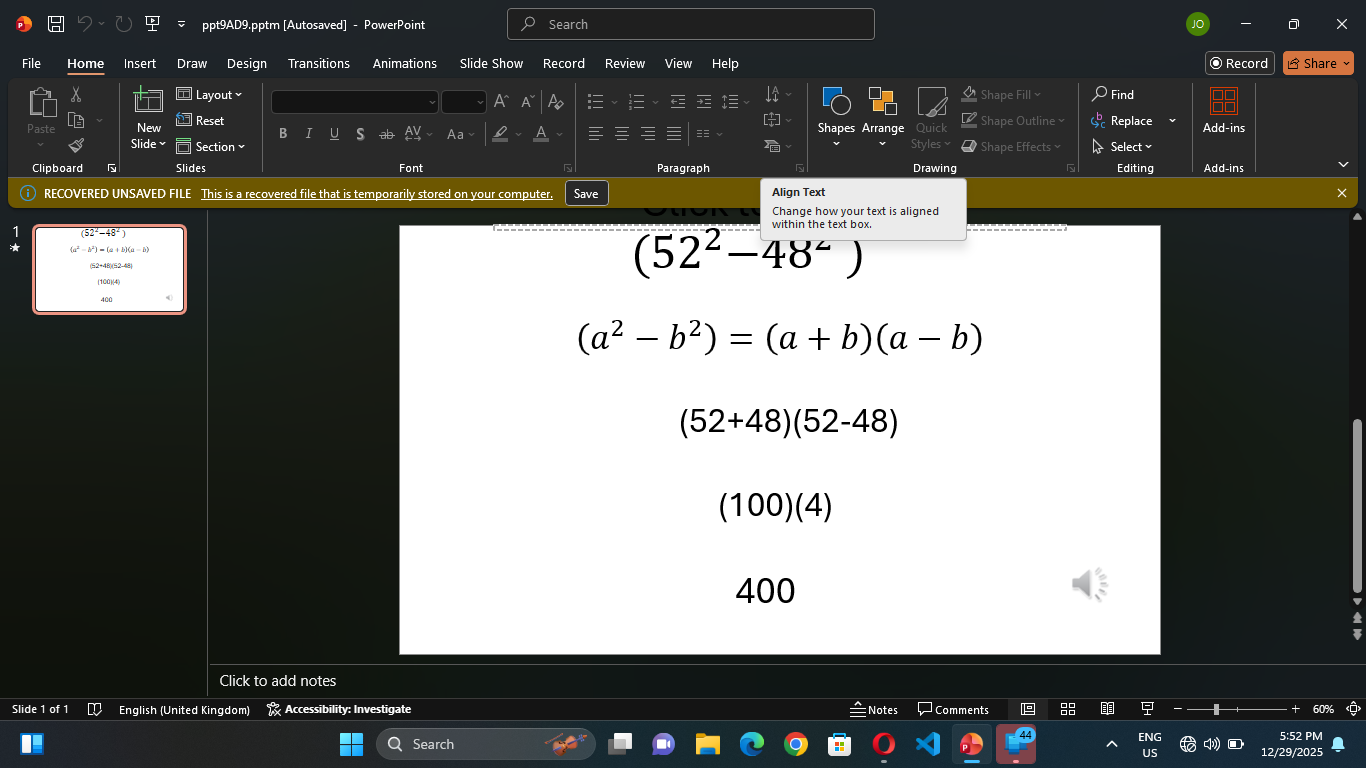Switch to the Insert tab
The image size is (1366, 768).
tap(140, 63)
